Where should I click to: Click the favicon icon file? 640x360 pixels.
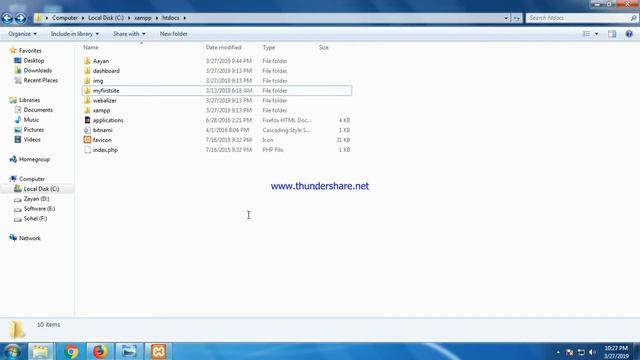tap(87, 140)
